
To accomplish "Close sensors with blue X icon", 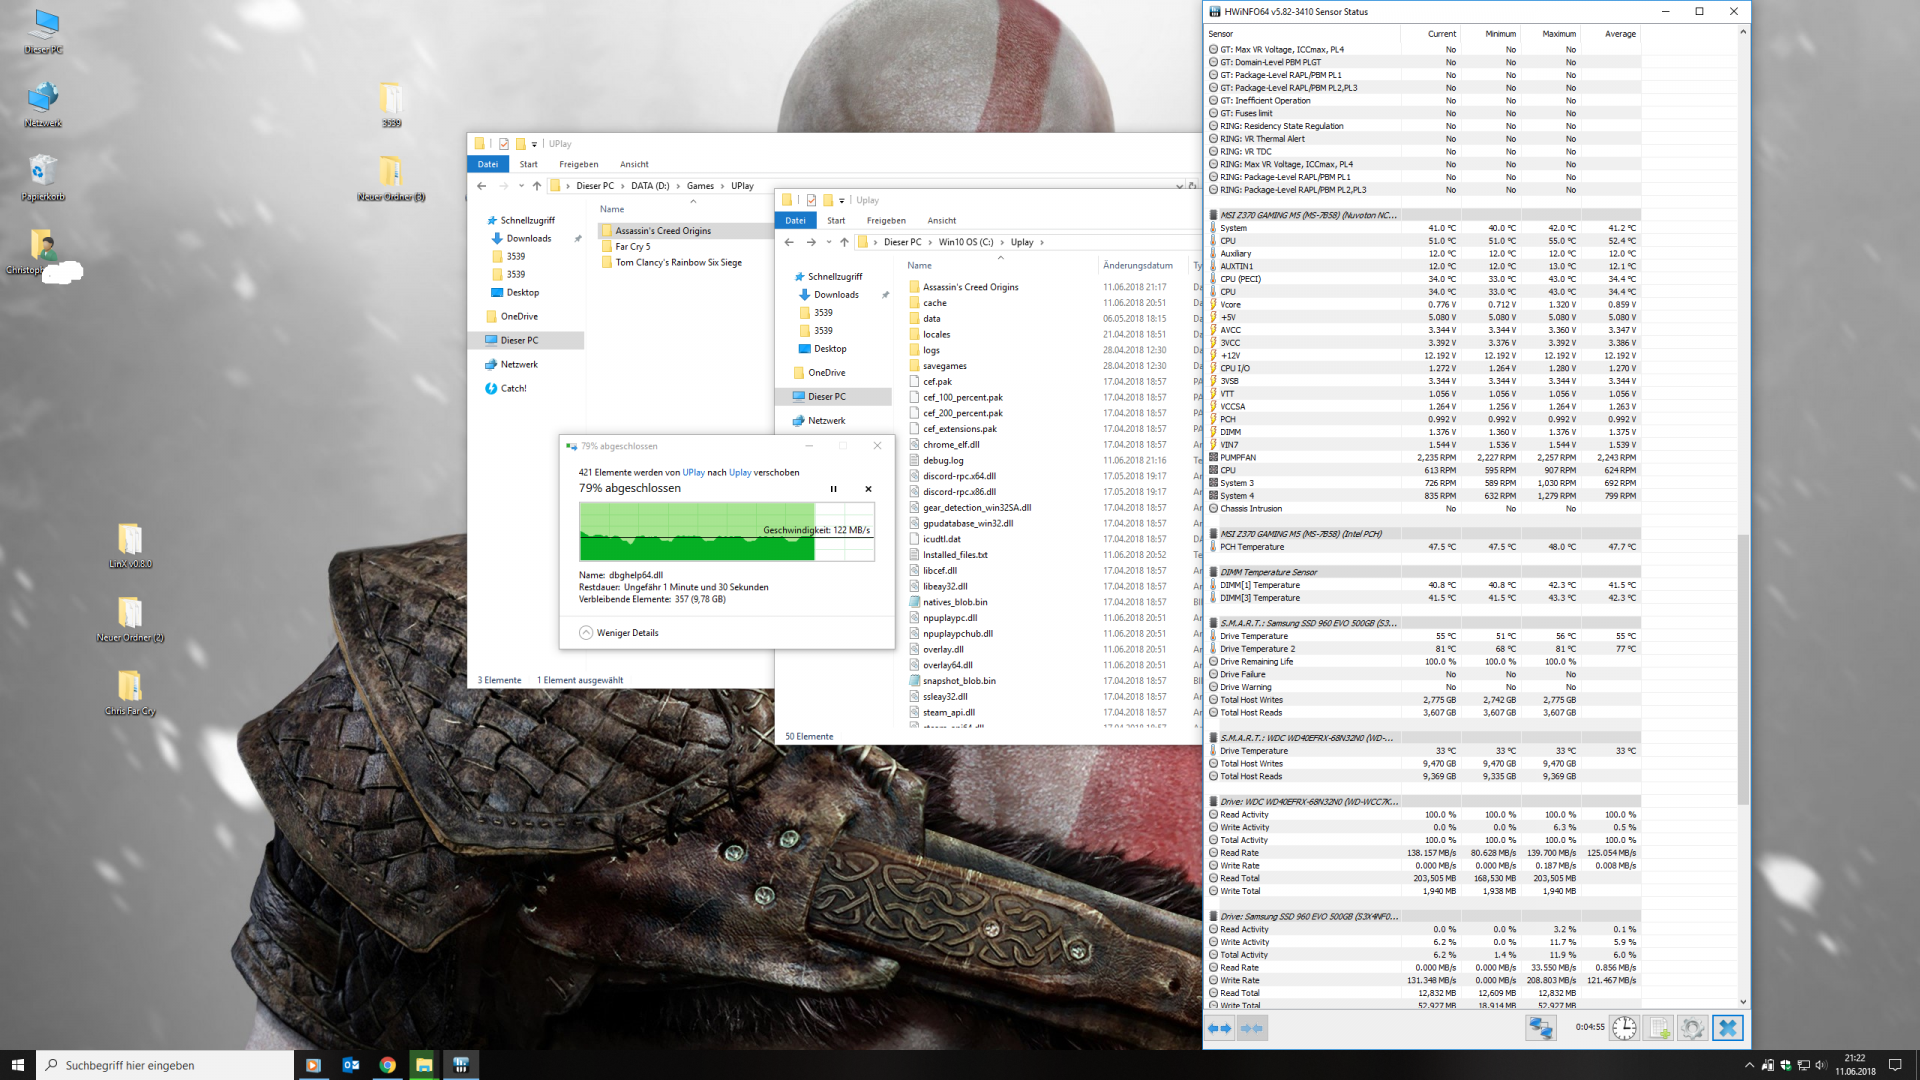I will tap(1727, 1028).
